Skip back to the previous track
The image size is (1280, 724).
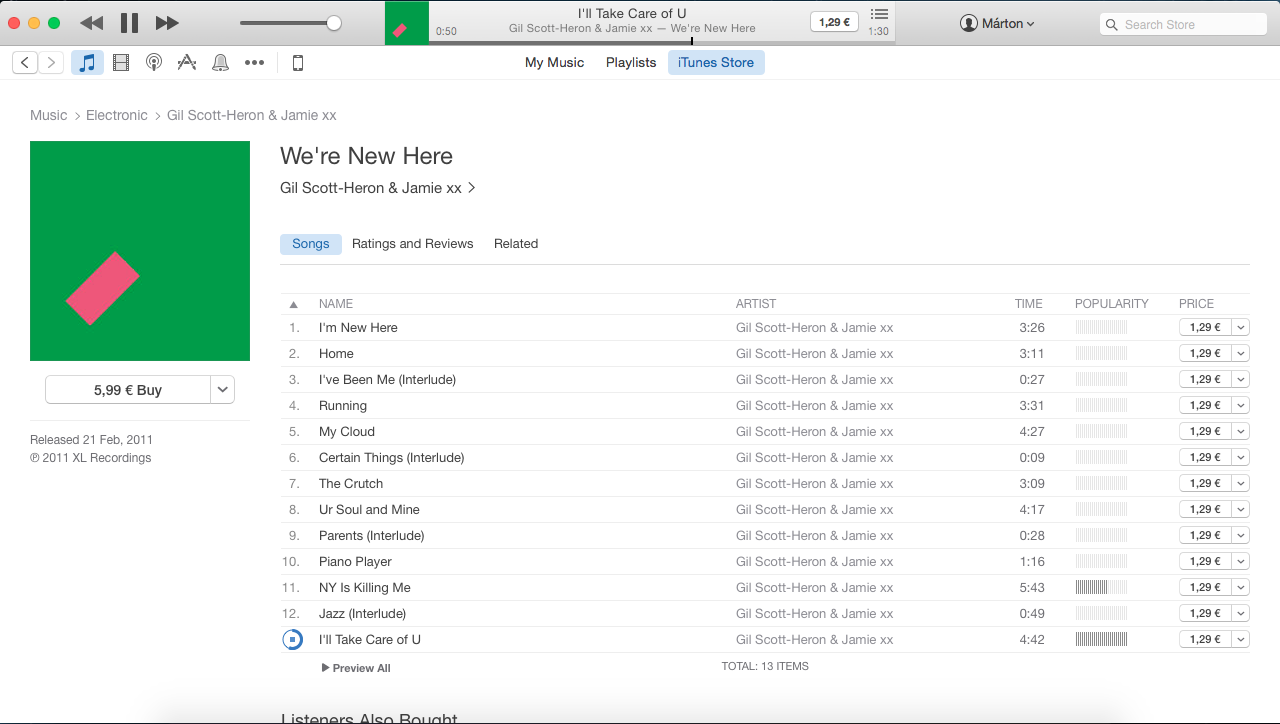click(91, 23)
